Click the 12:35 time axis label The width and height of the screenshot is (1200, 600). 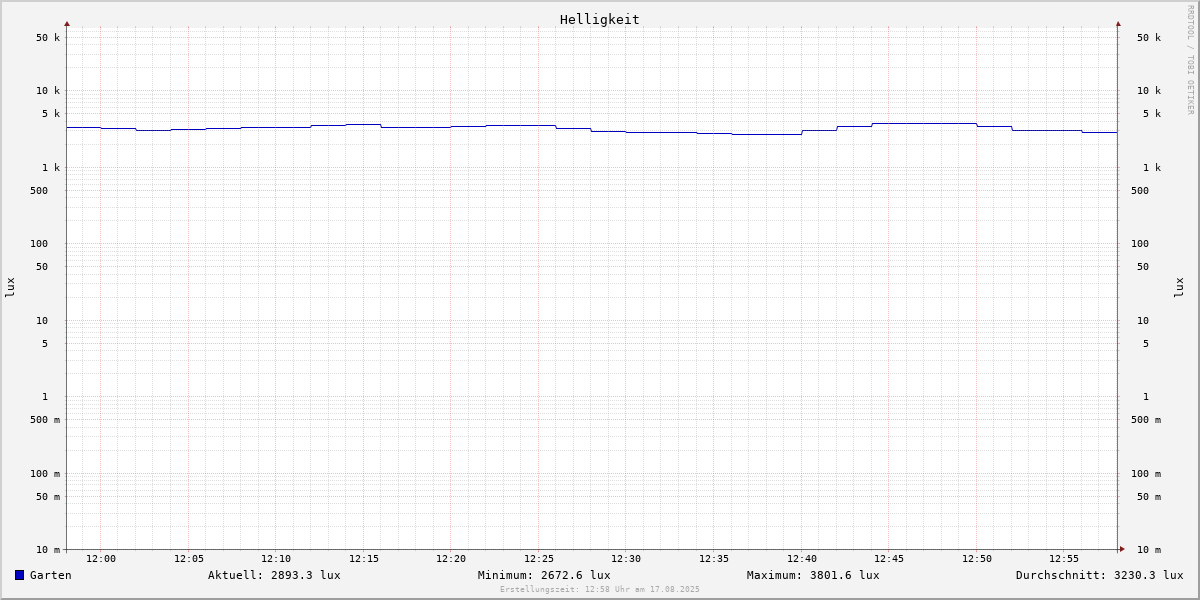click(714, 559)
